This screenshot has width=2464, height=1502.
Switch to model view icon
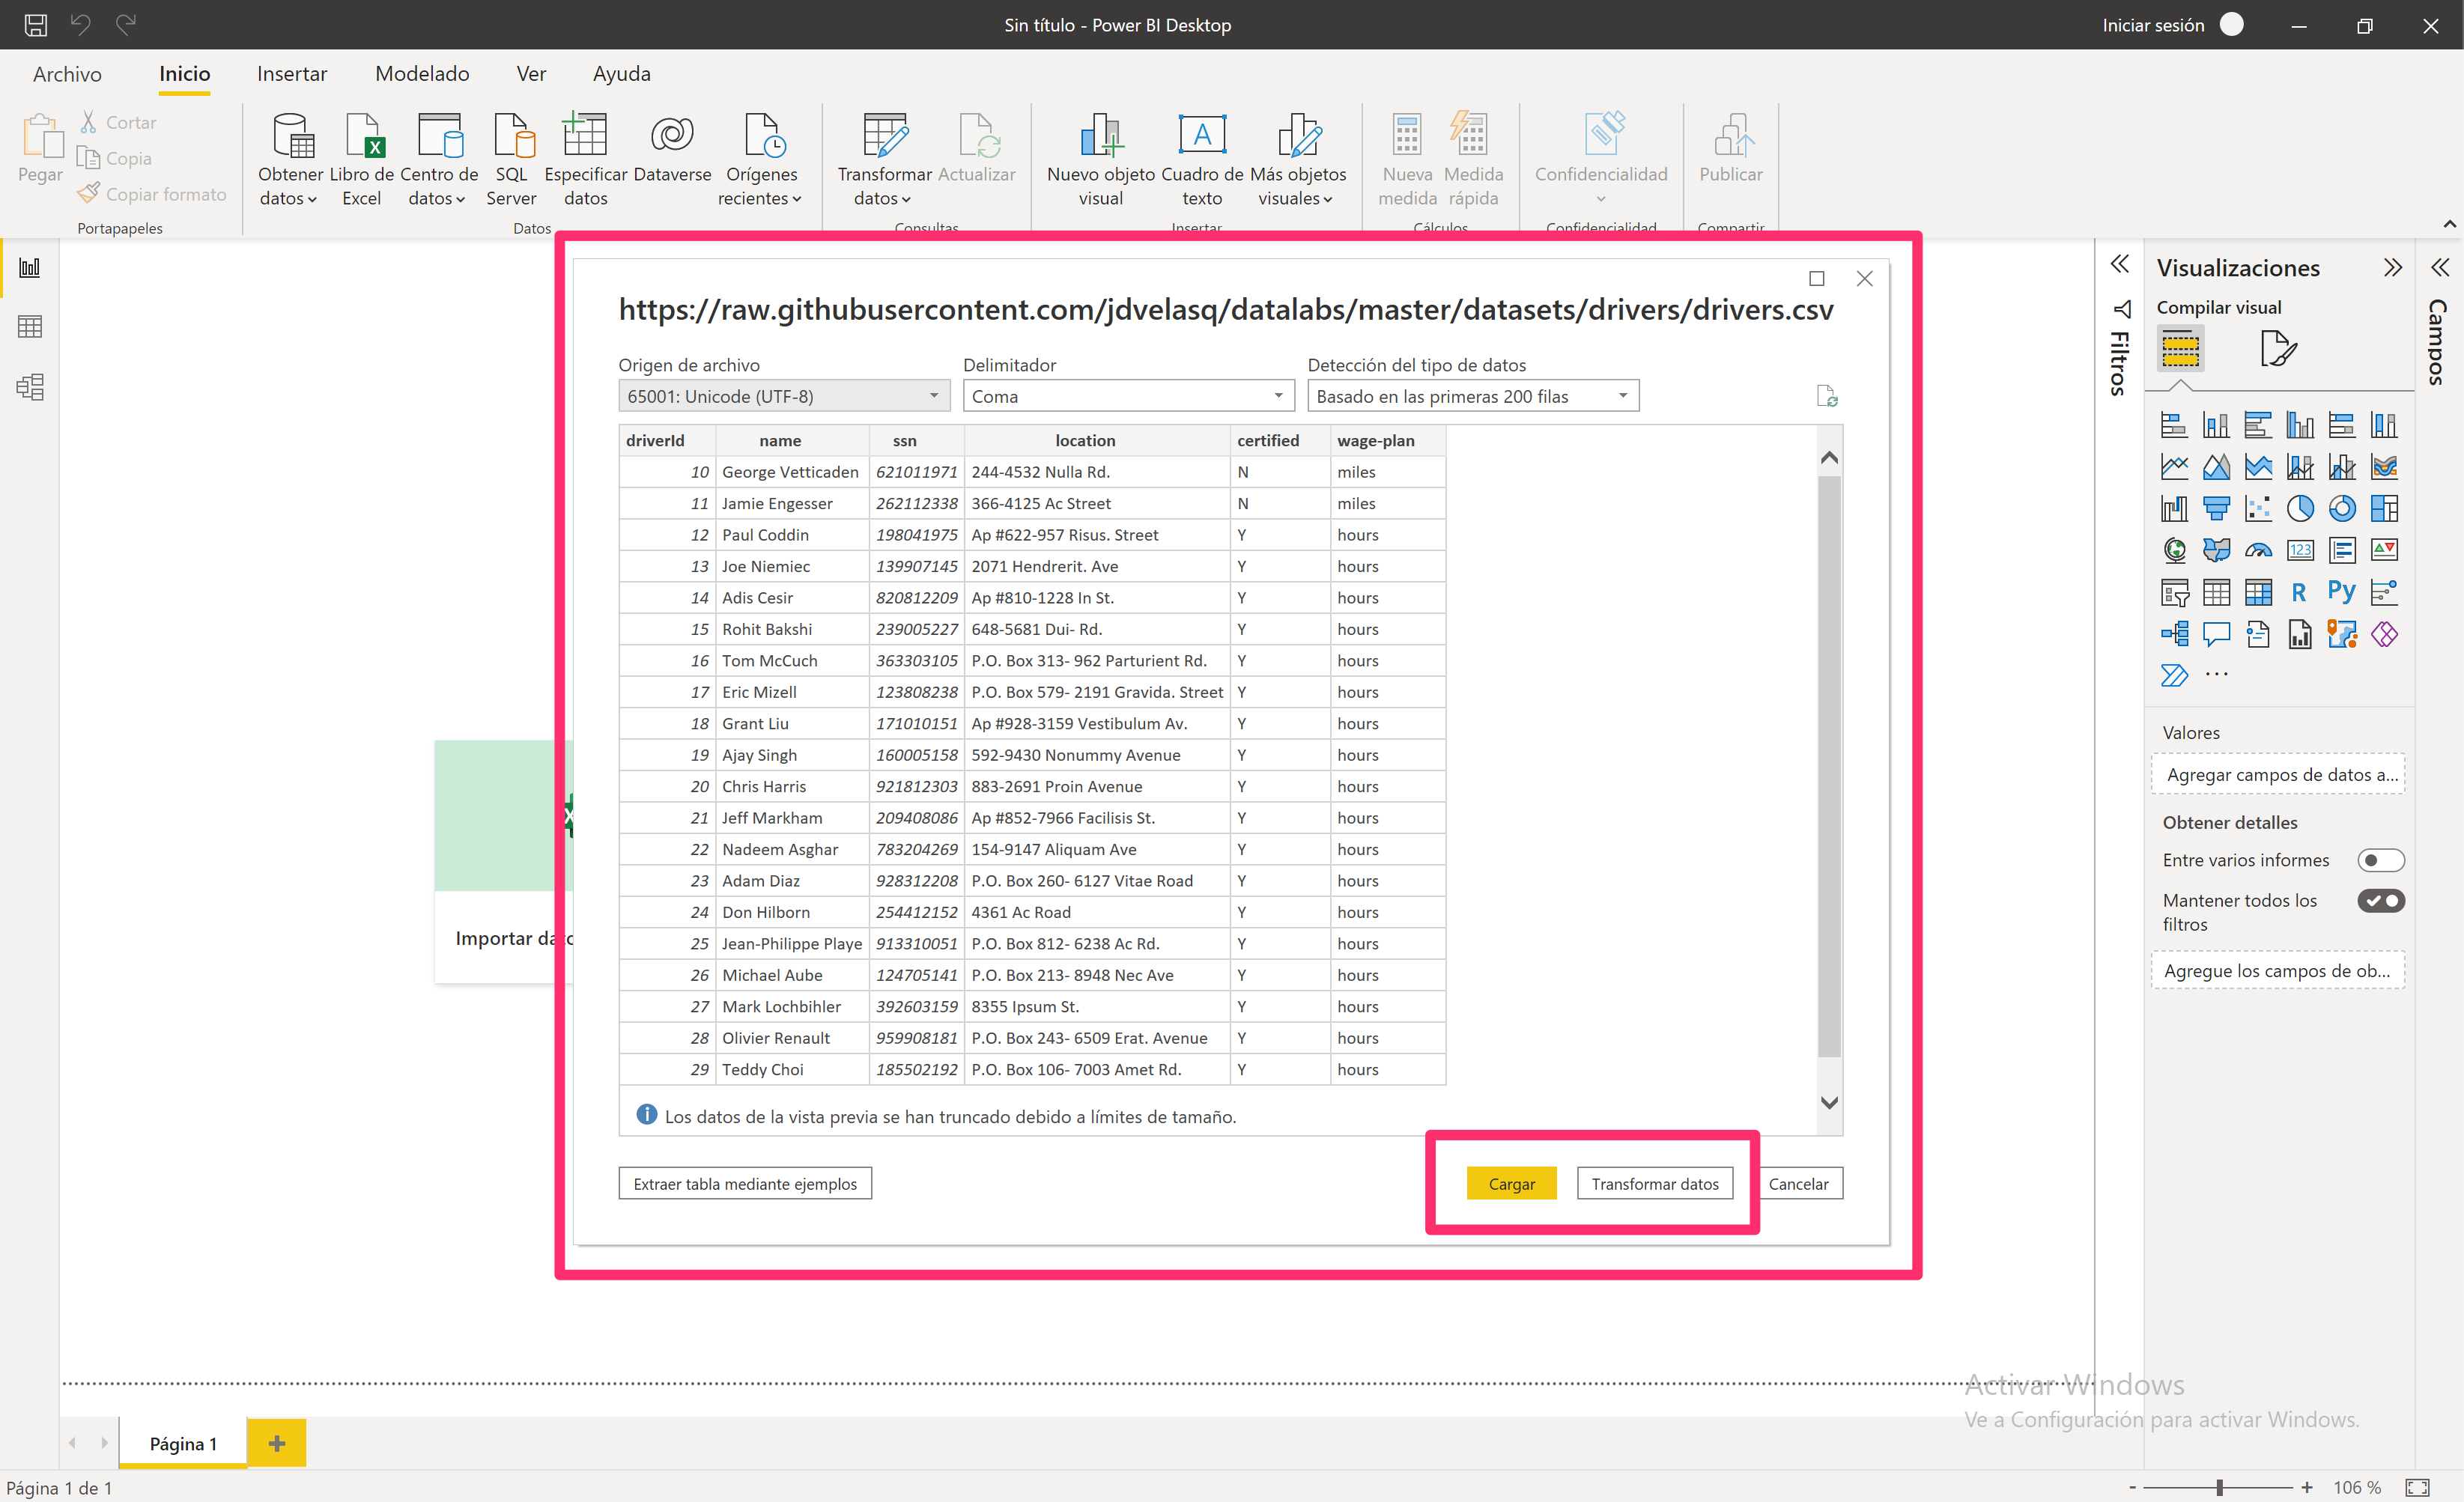pyautogui.click(x=30, y=387)
